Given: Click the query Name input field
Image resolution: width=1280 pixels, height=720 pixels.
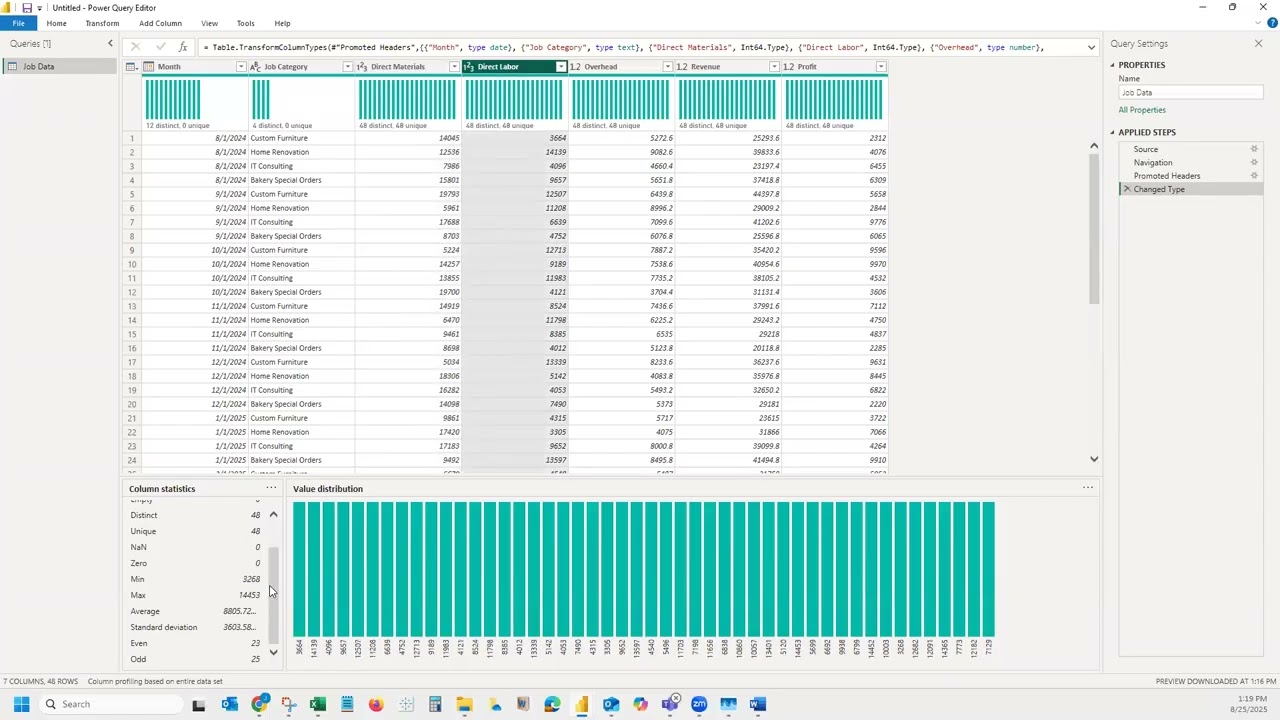Looking at the screenshot, I should (x=1190, y=92).
